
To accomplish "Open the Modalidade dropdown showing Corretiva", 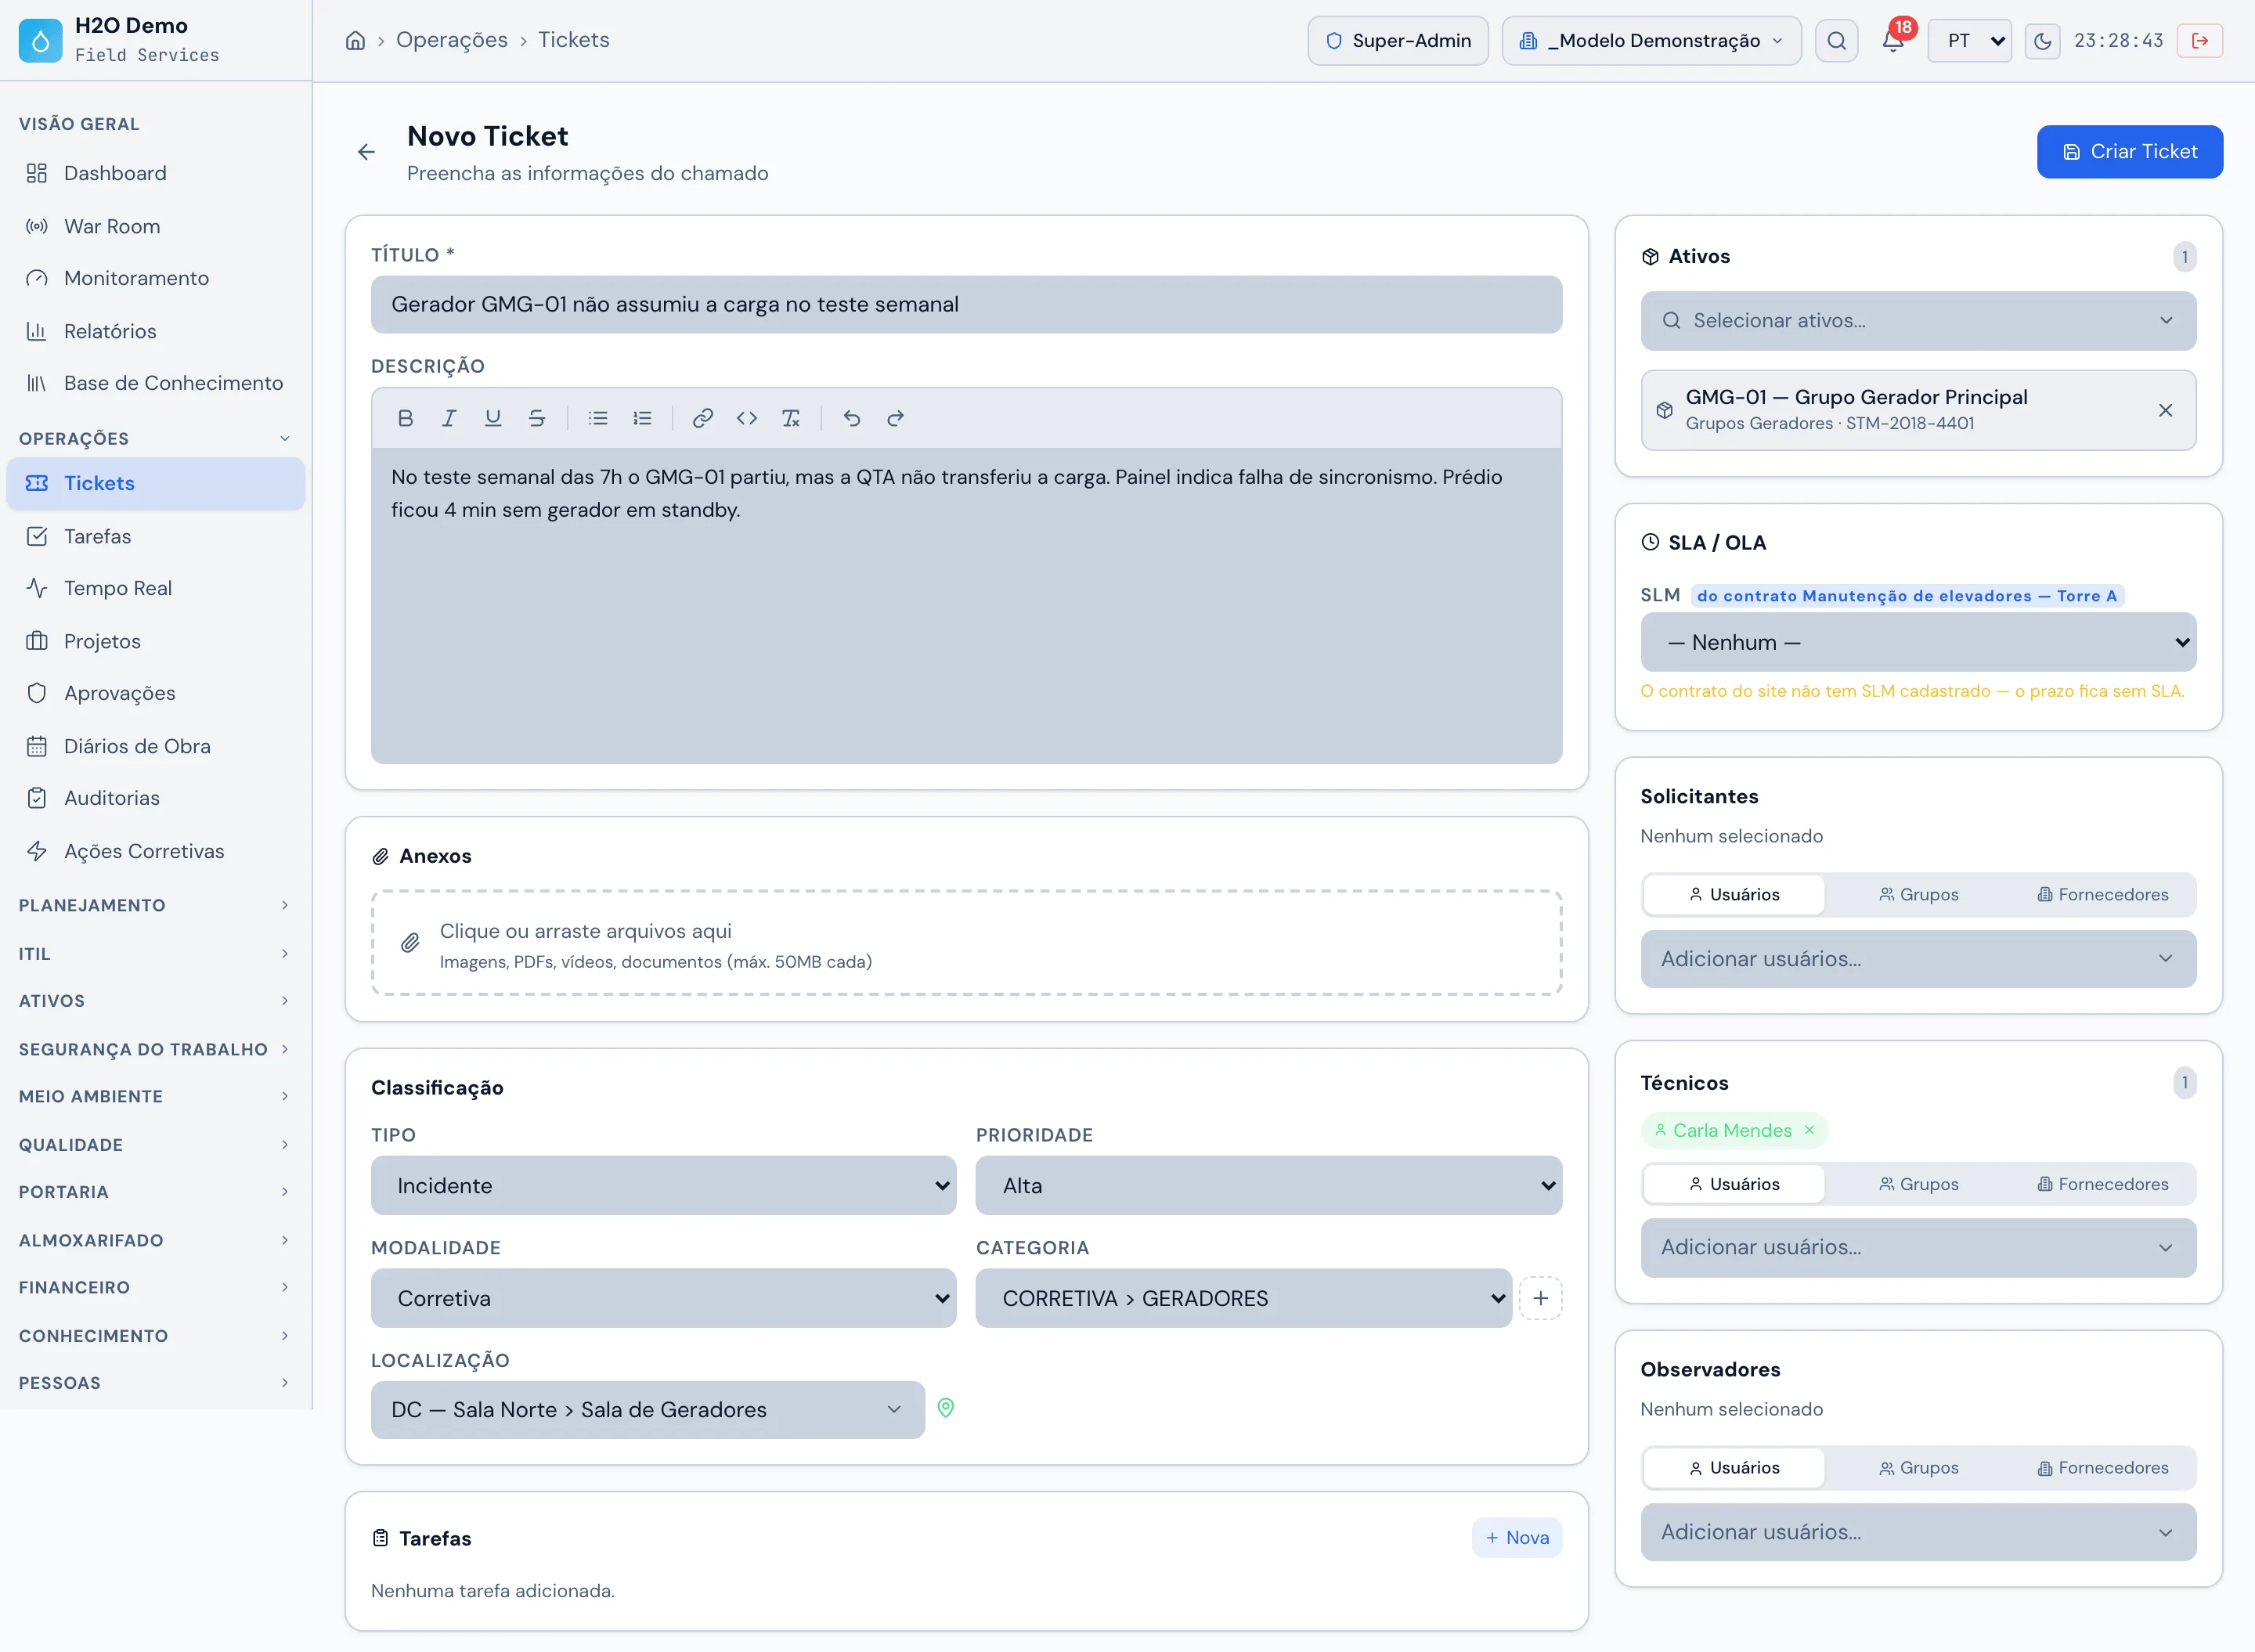I will click(663, 1298).
